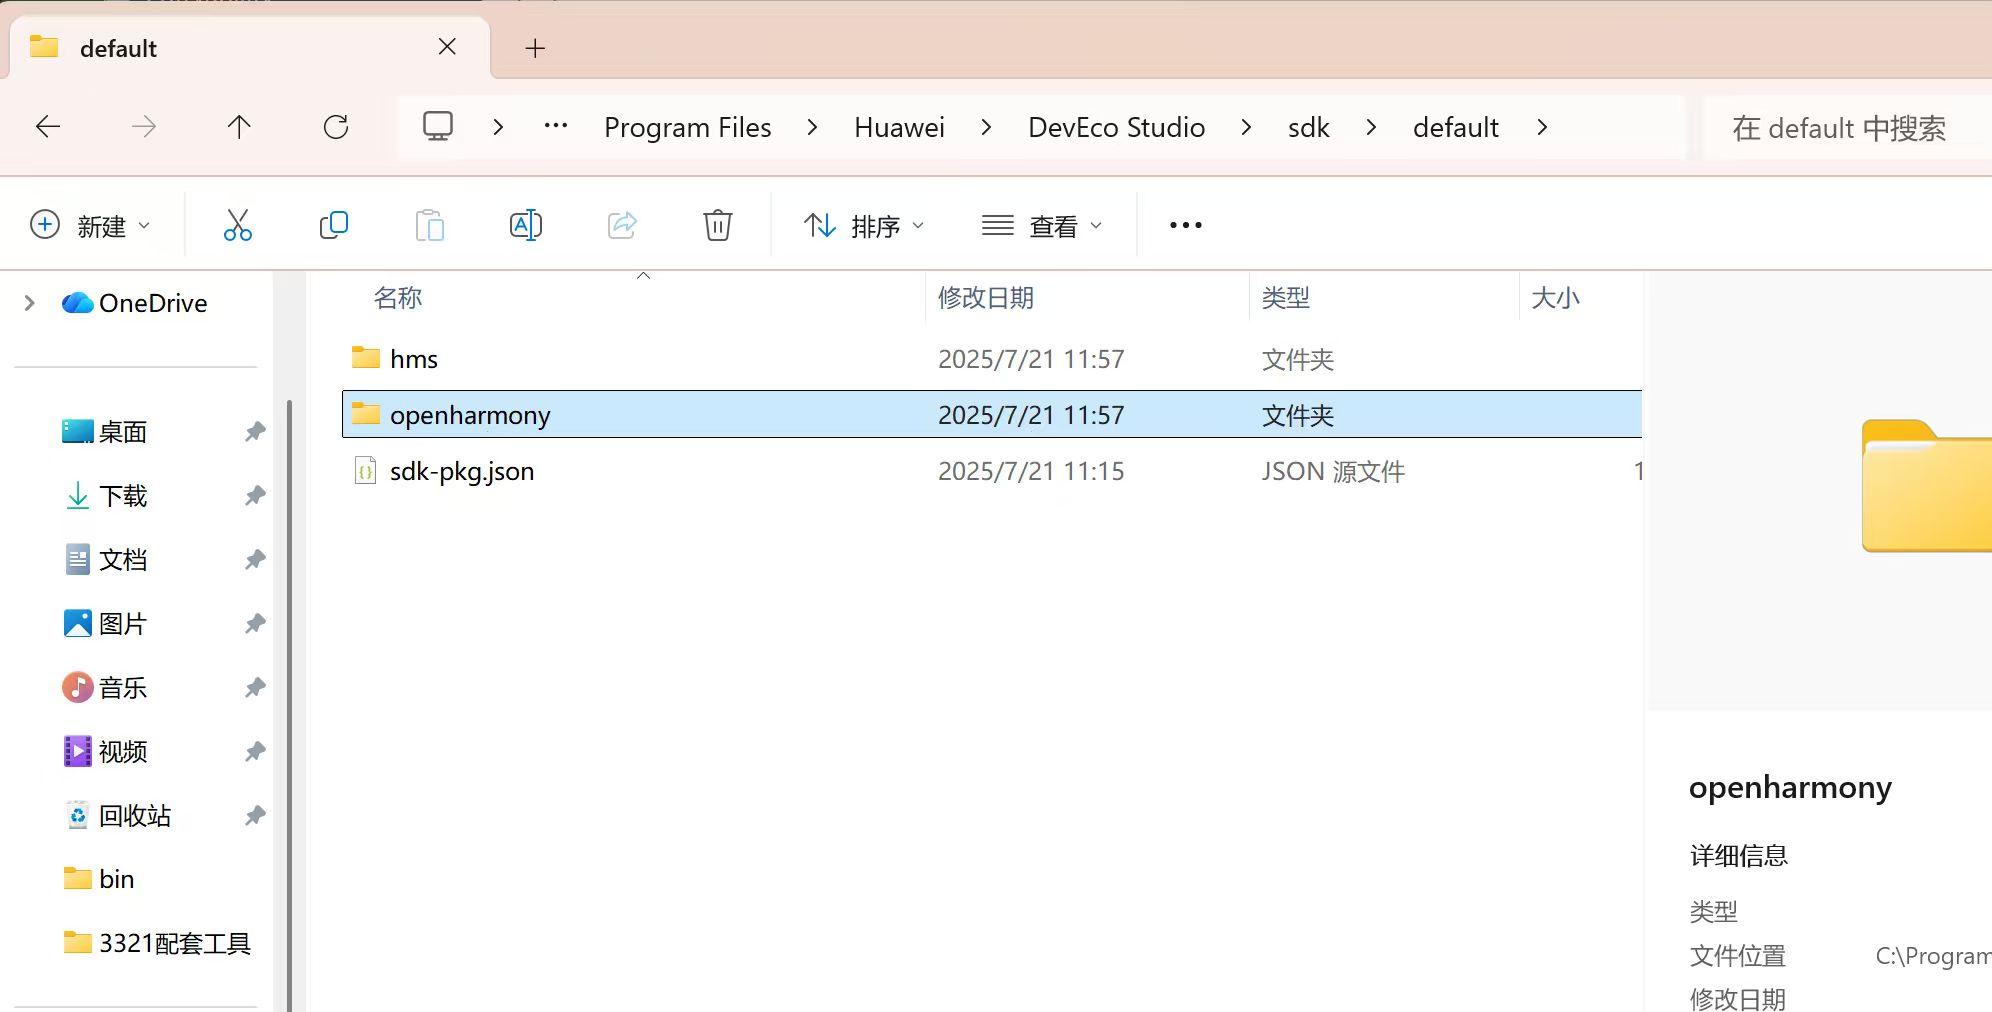
Task: Copy the selected item using toolbar
Action: (x=333, y=225)
